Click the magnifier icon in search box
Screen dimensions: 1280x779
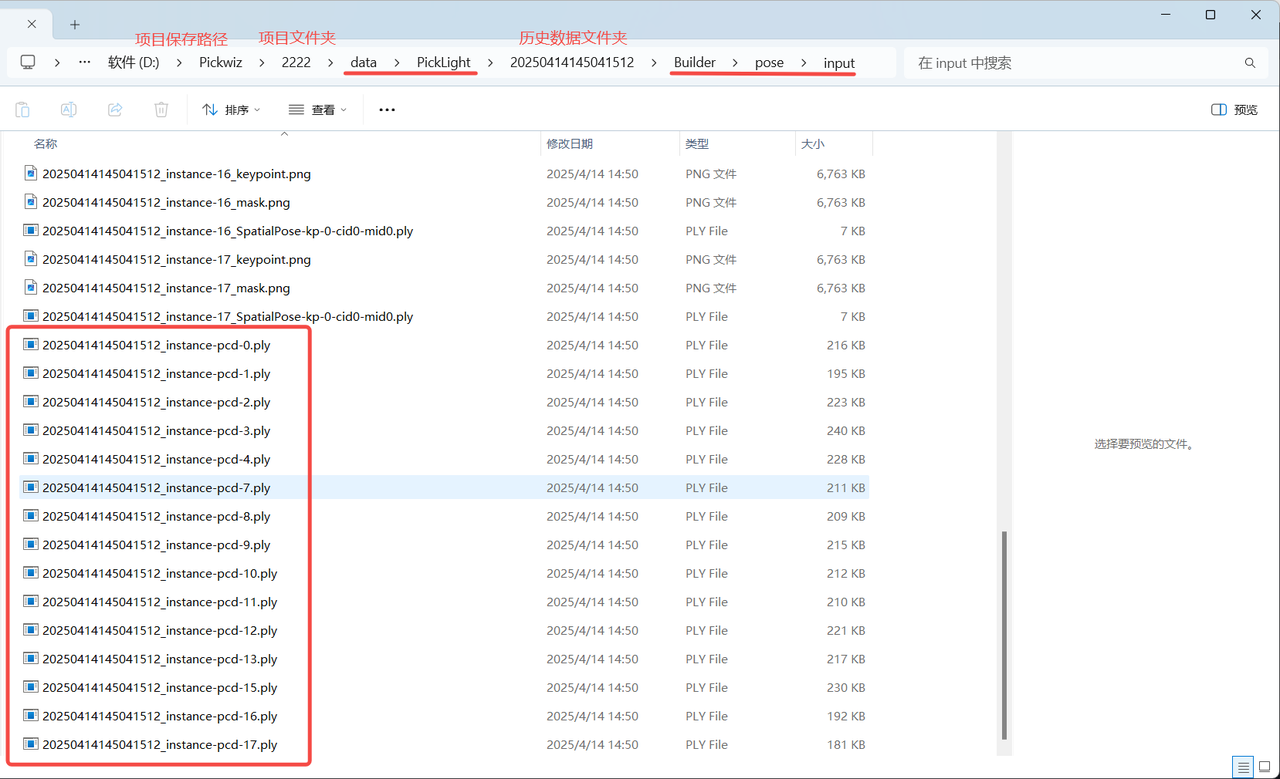click(x=1249, y=63)
